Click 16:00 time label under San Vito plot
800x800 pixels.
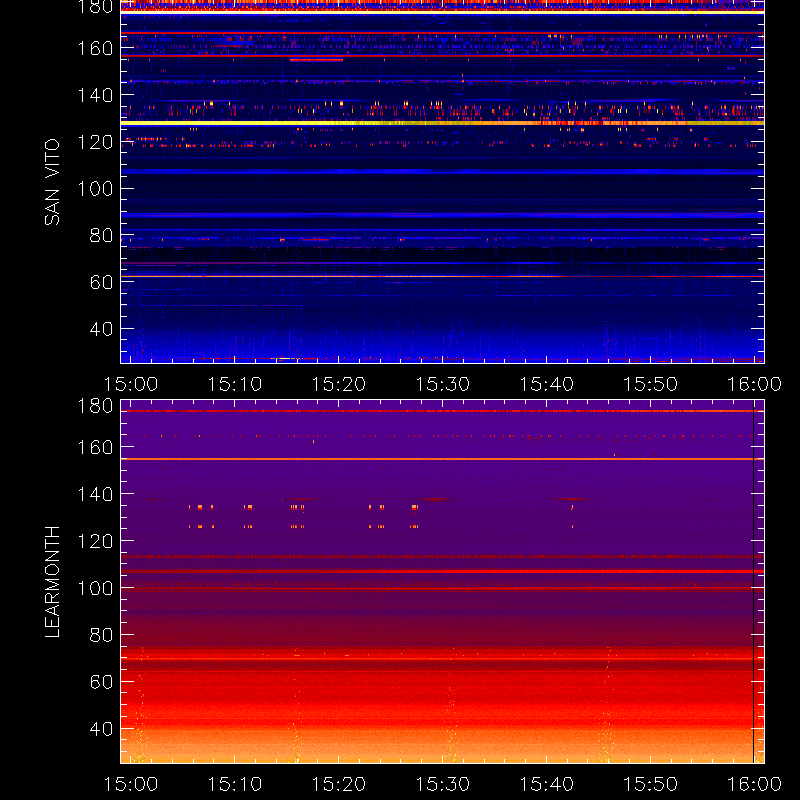pos(754,384)
